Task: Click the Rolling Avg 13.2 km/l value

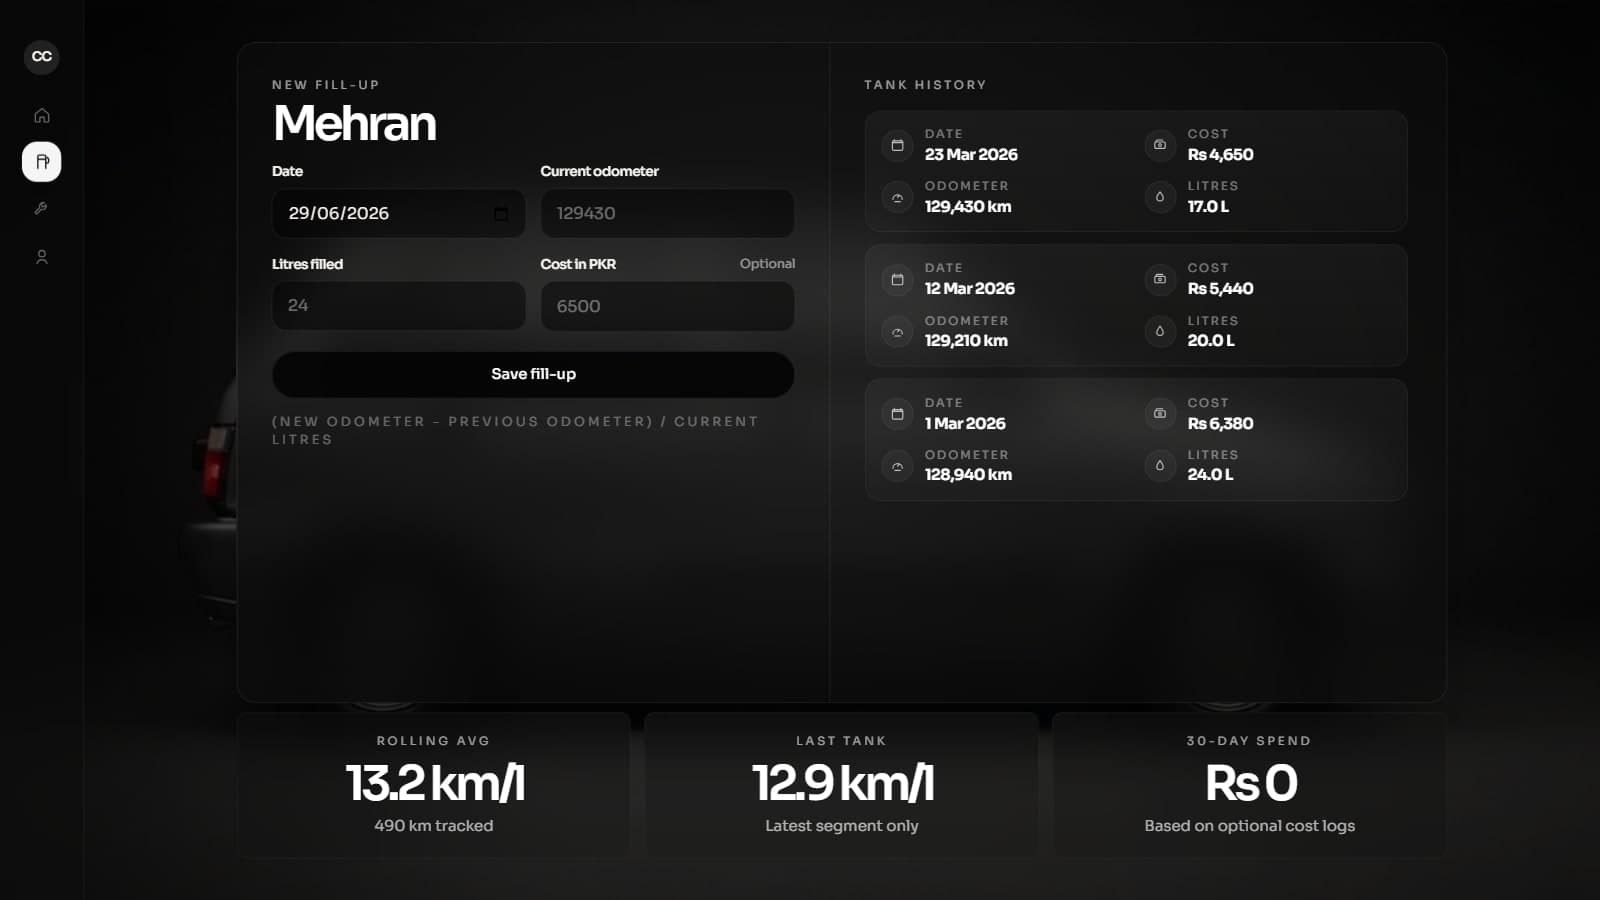Action: coord(434,783)
